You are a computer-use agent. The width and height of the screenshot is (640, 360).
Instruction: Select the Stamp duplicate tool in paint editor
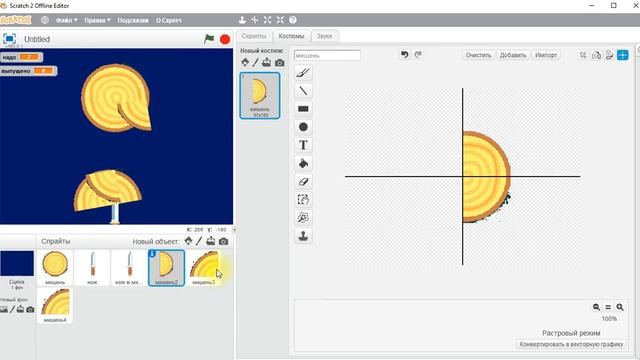pos(303,236)
